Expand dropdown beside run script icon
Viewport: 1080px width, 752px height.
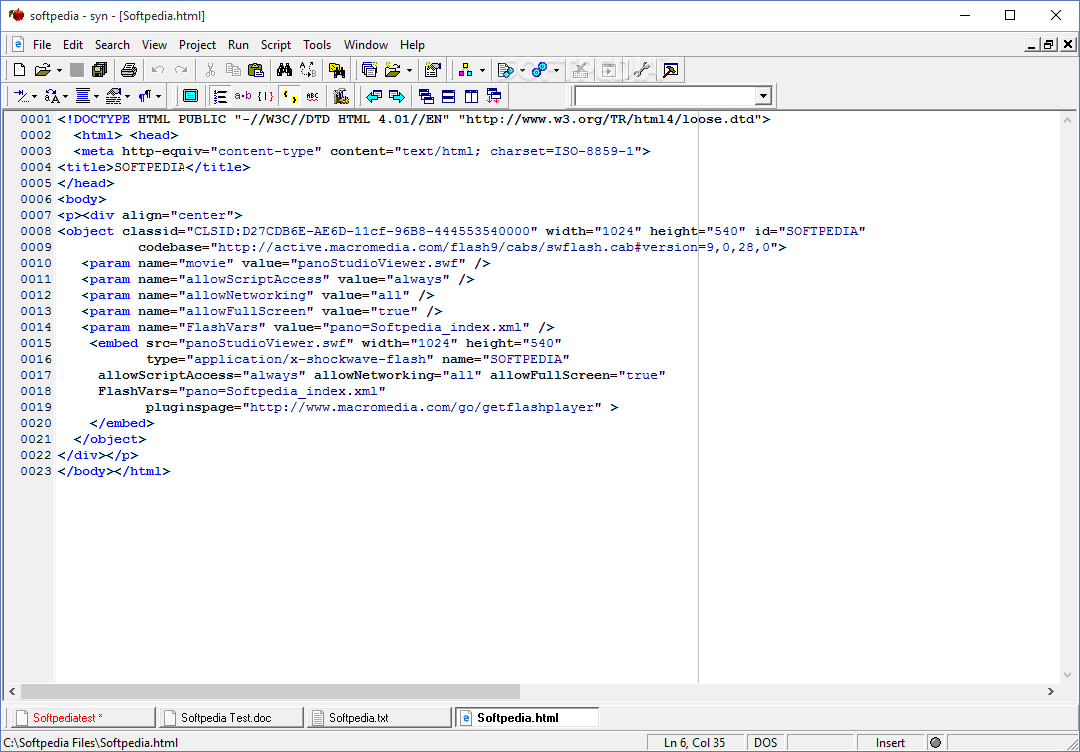click(x=522, y=70)
